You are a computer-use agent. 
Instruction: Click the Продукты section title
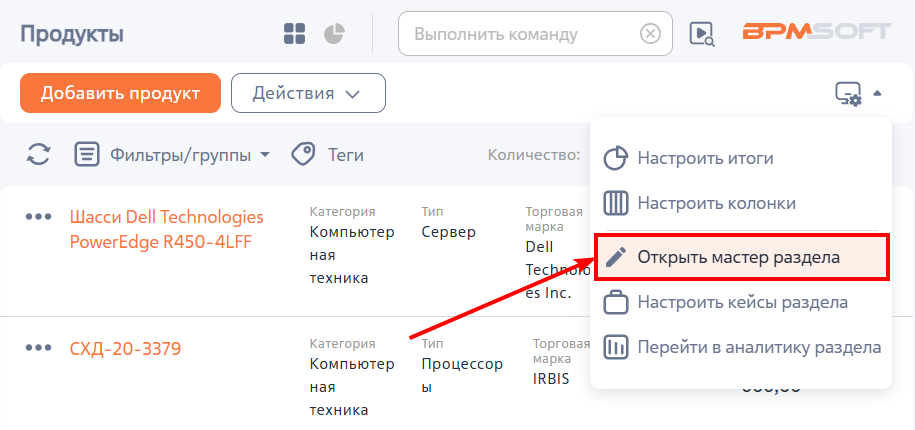[72, 34]
